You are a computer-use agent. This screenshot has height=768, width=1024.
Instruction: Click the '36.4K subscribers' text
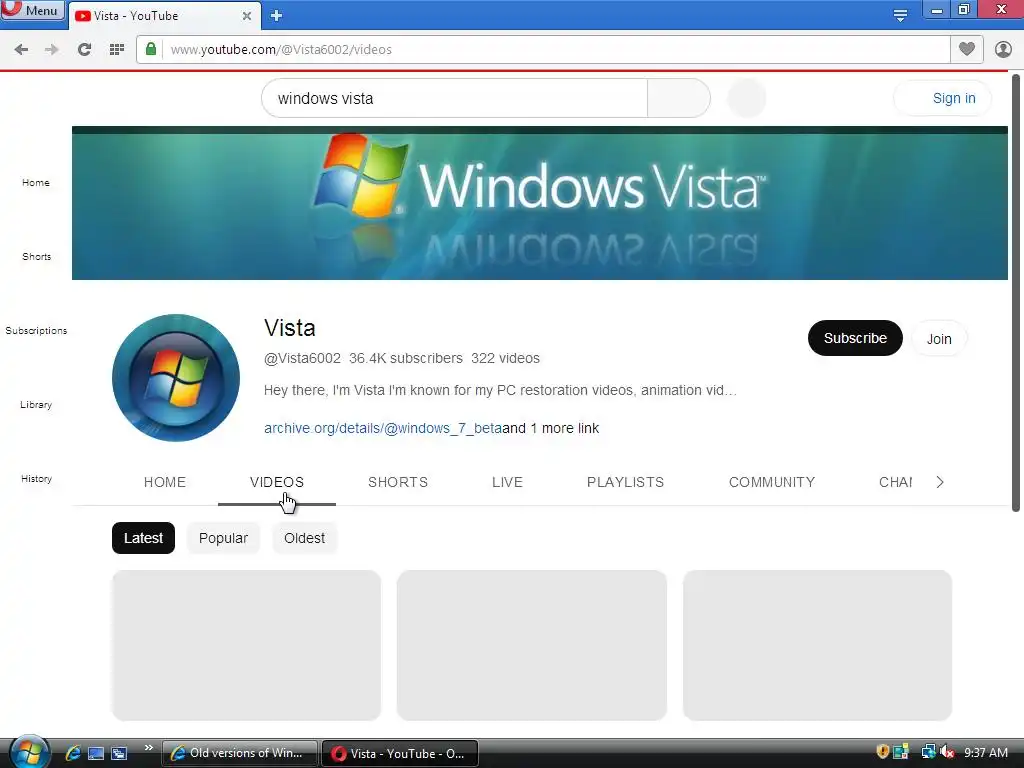(406, 358)
